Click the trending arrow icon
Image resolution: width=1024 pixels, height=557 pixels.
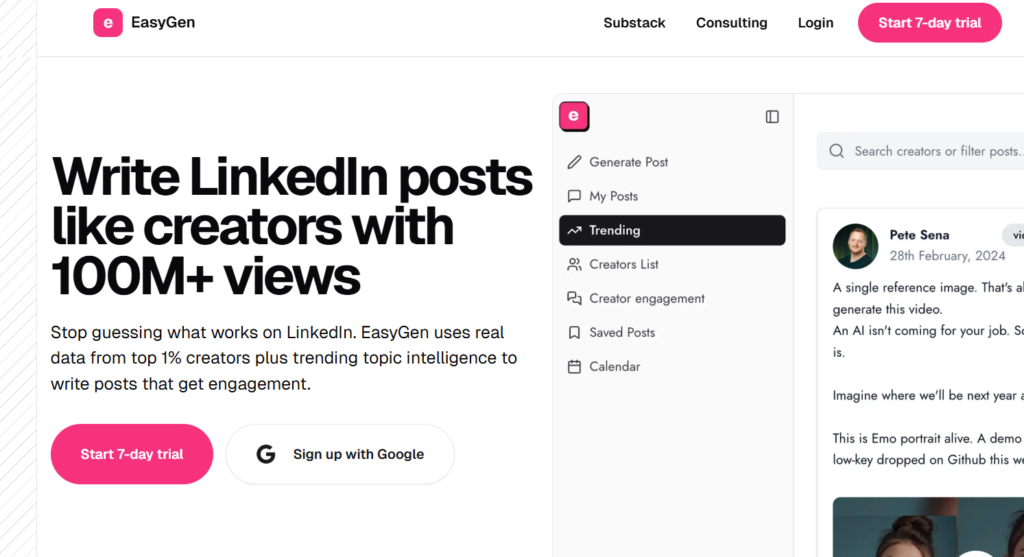click(x=574, y=230)
